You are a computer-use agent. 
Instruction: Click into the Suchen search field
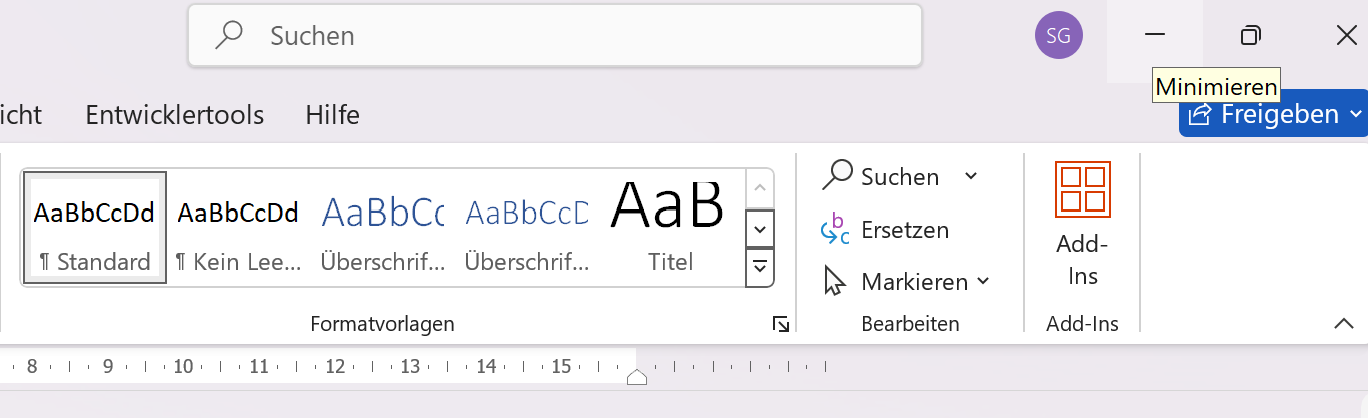(x=580, y=37)
